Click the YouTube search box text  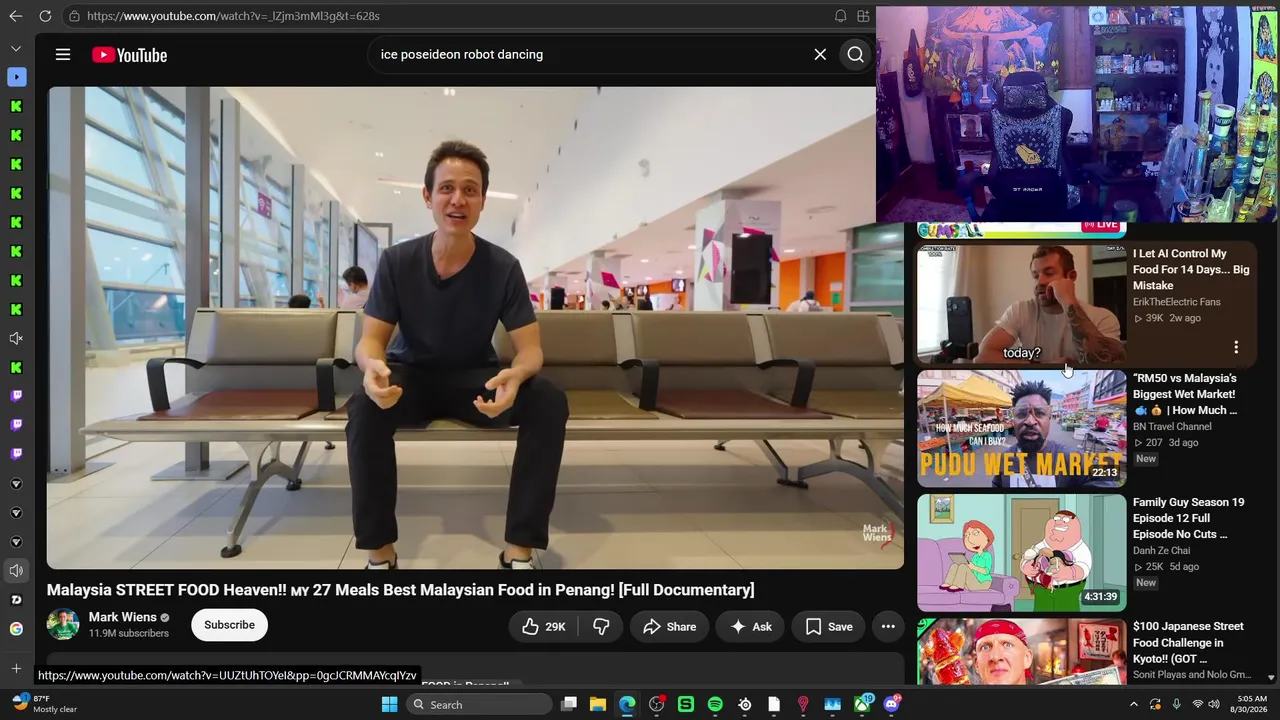point(462,55)
